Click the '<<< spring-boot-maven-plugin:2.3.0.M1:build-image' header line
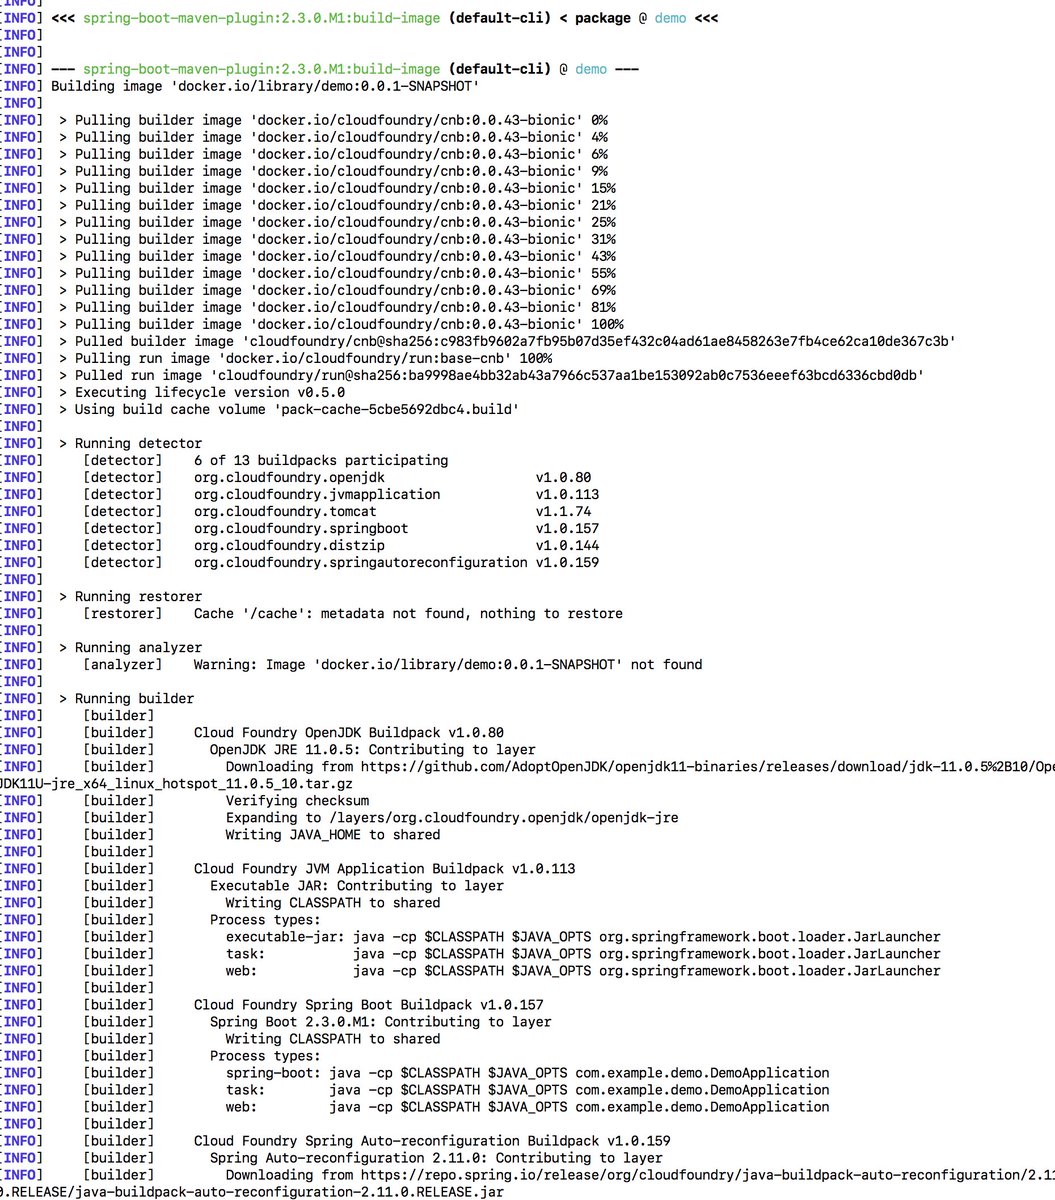The width and height of the screenshot is (1055, 1200). coord(384,18)
